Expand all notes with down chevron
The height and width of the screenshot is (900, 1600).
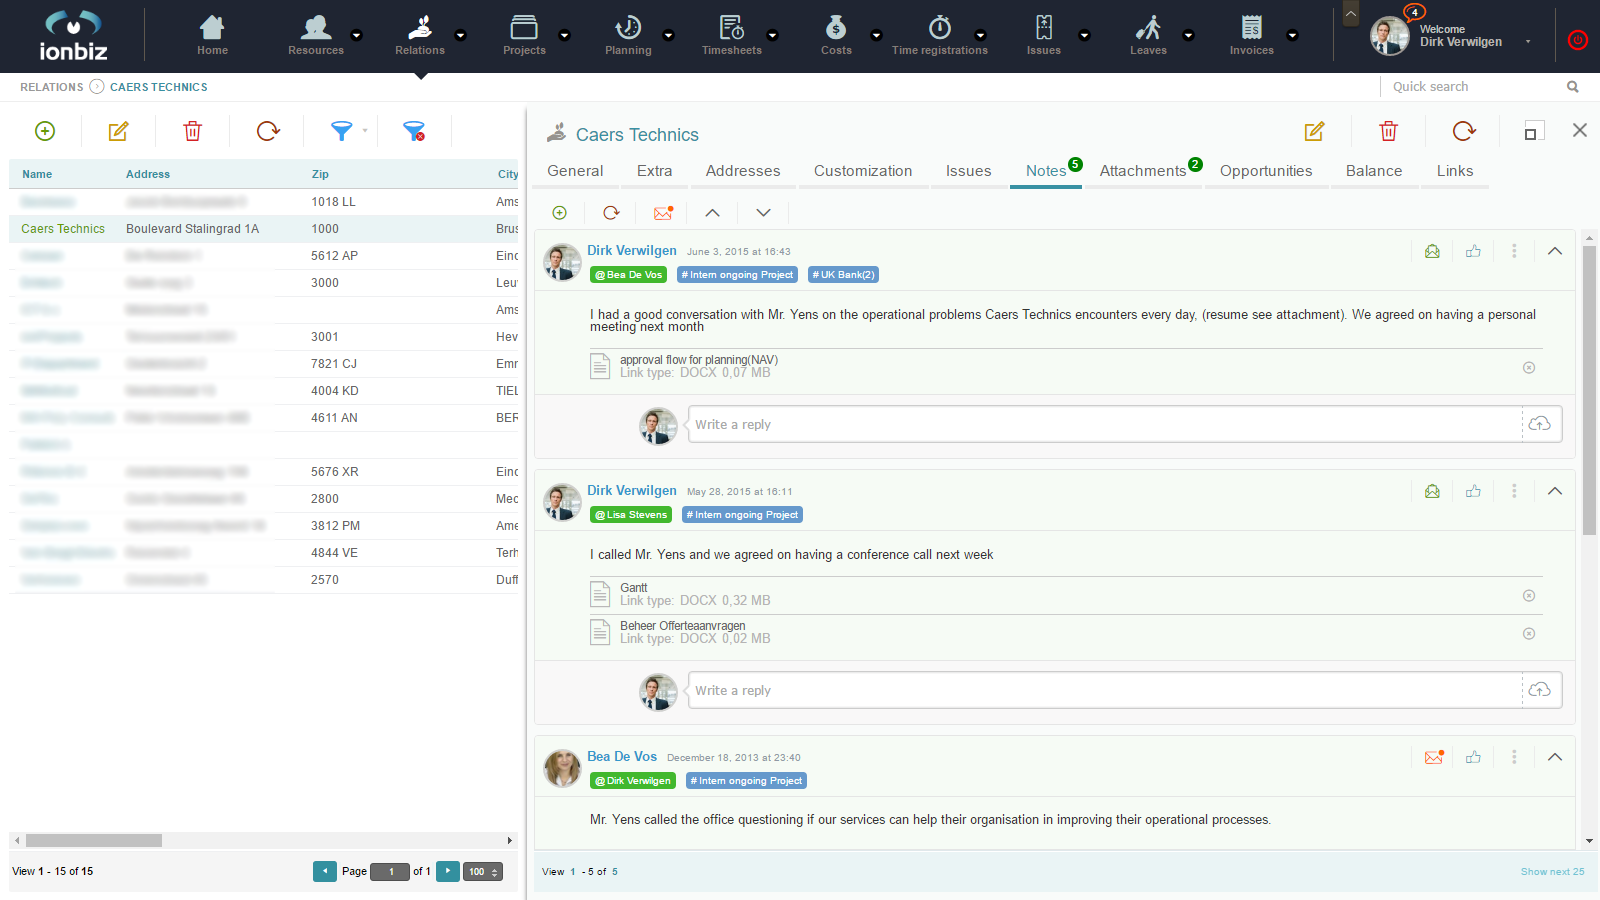763,212
